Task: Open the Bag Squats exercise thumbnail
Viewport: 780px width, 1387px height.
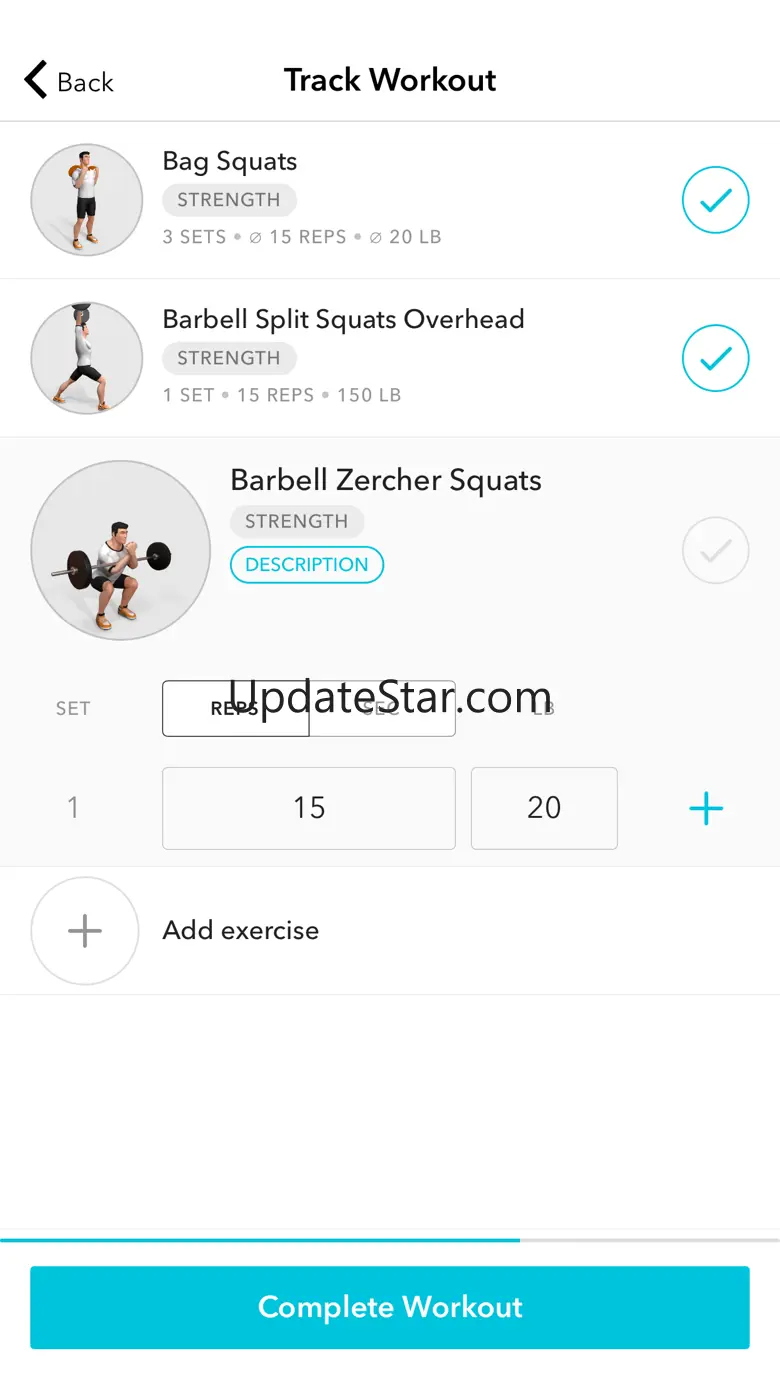Action: coord(87,200)
